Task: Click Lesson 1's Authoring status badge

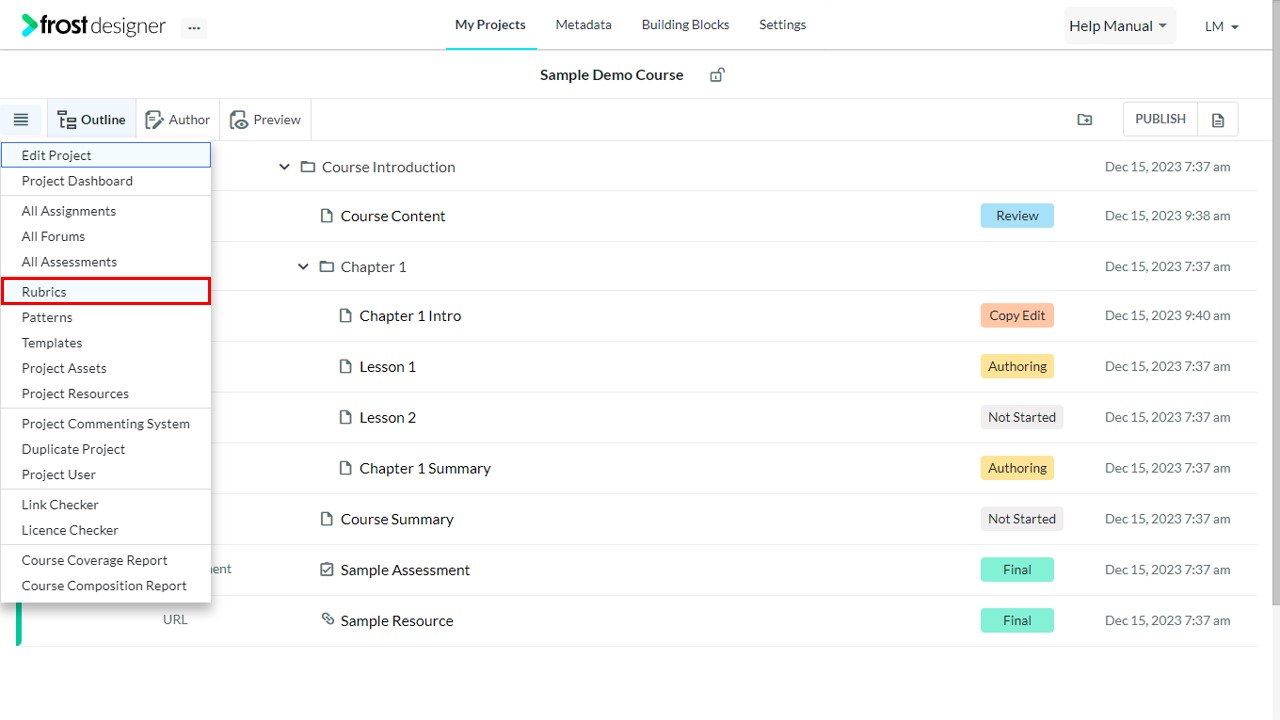Action: click(1017, 367)
